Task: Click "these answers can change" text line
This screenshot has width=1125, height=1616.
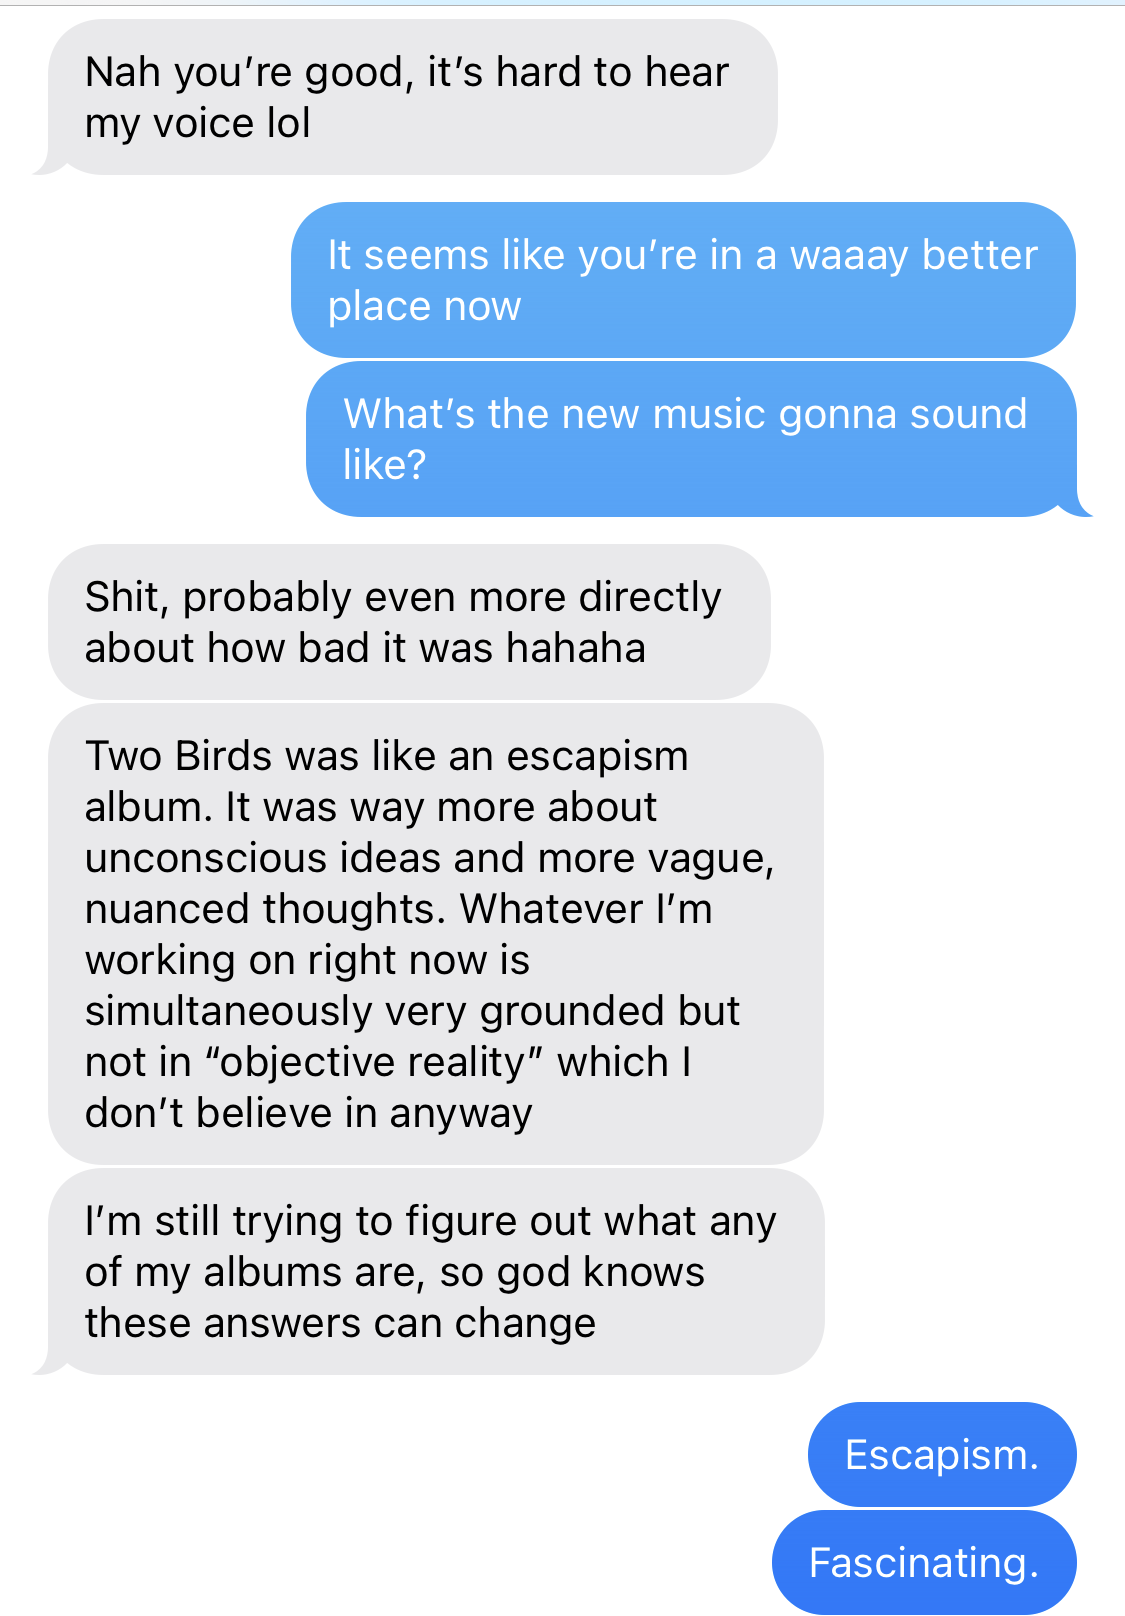Action: pos(341,1323)
